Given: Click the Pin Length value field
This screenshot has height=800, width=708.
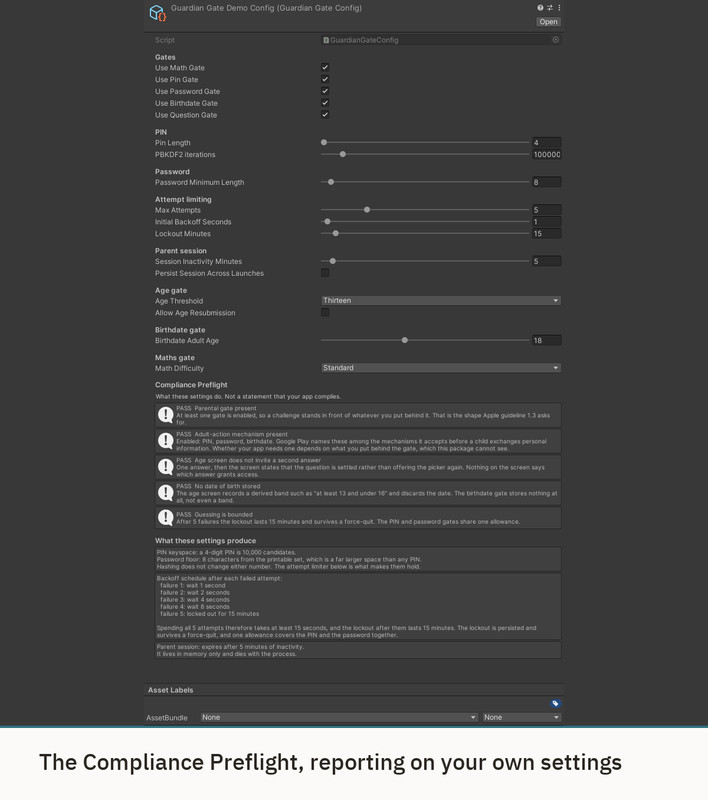Looking at the screenshot, I should [547, 143].
